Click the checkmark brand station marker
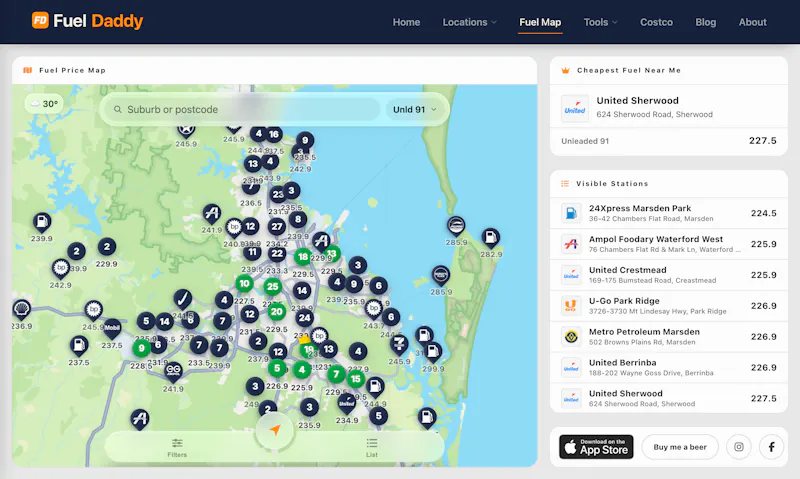The height and width of the screenshot is (479, 800). click(x=183, y=299)
